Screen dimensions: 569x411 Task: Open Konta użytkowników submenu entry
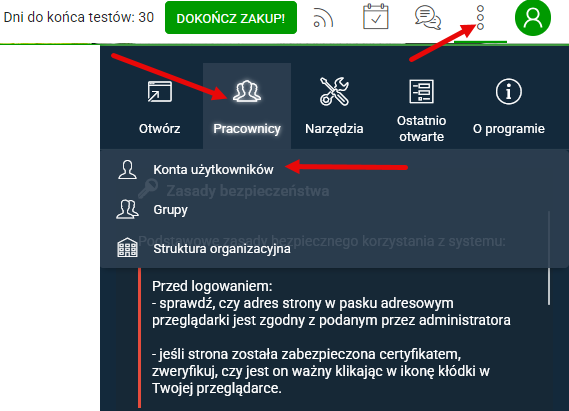pyautogui.click(x=213, y=170)
